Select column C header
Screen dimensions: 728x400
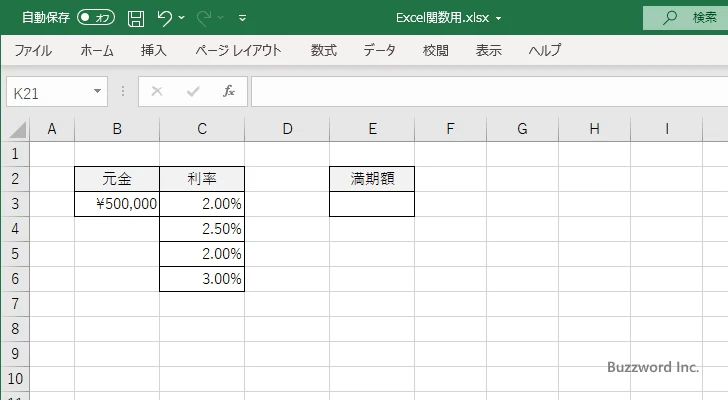(x=202, y=129)
